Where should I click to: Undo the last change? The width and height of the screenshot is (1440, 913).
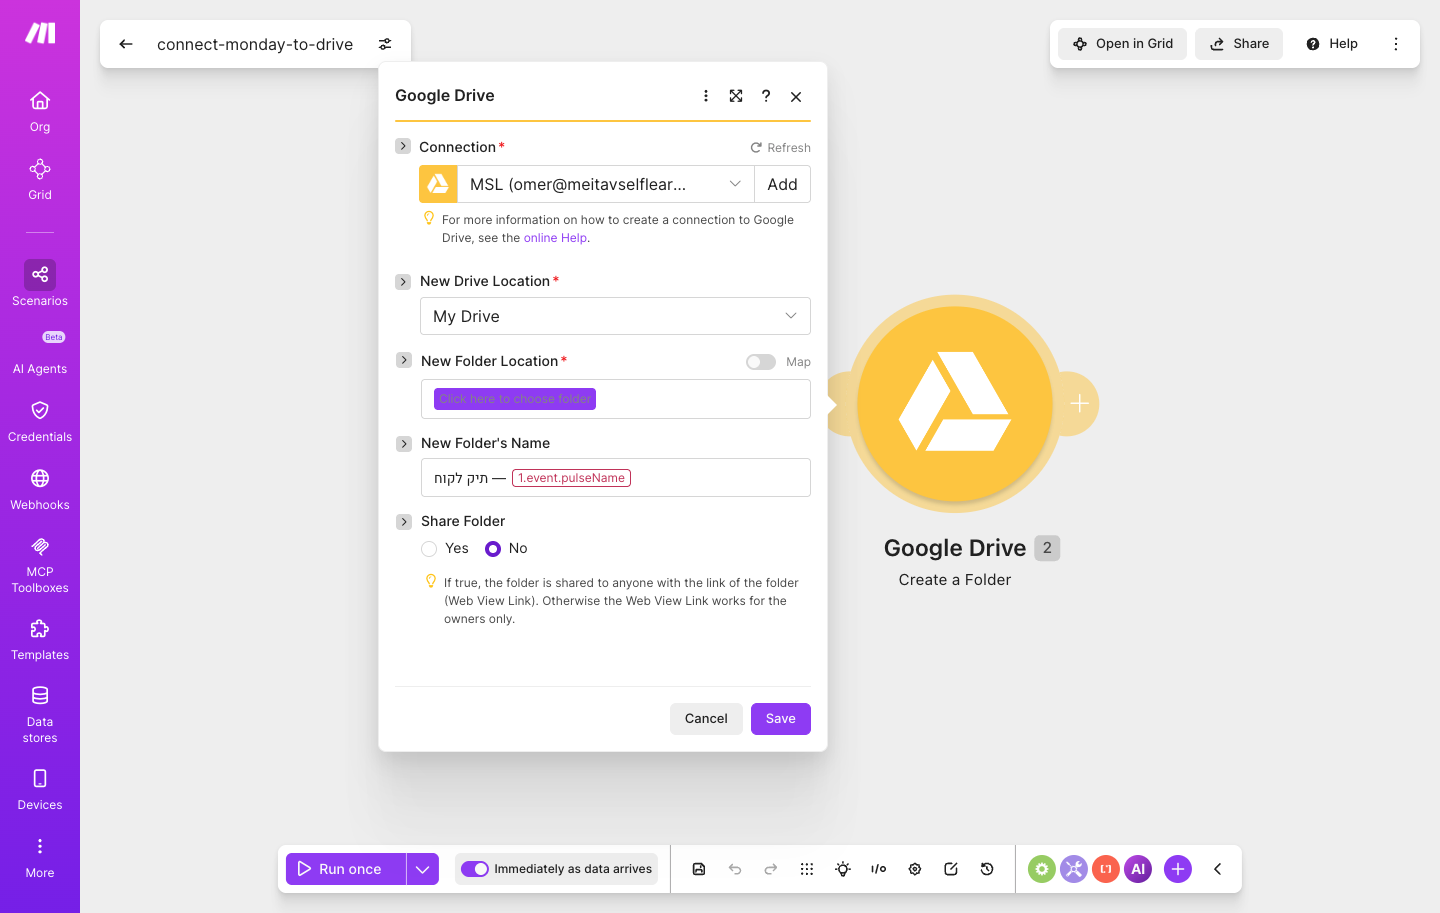(735, 869)
